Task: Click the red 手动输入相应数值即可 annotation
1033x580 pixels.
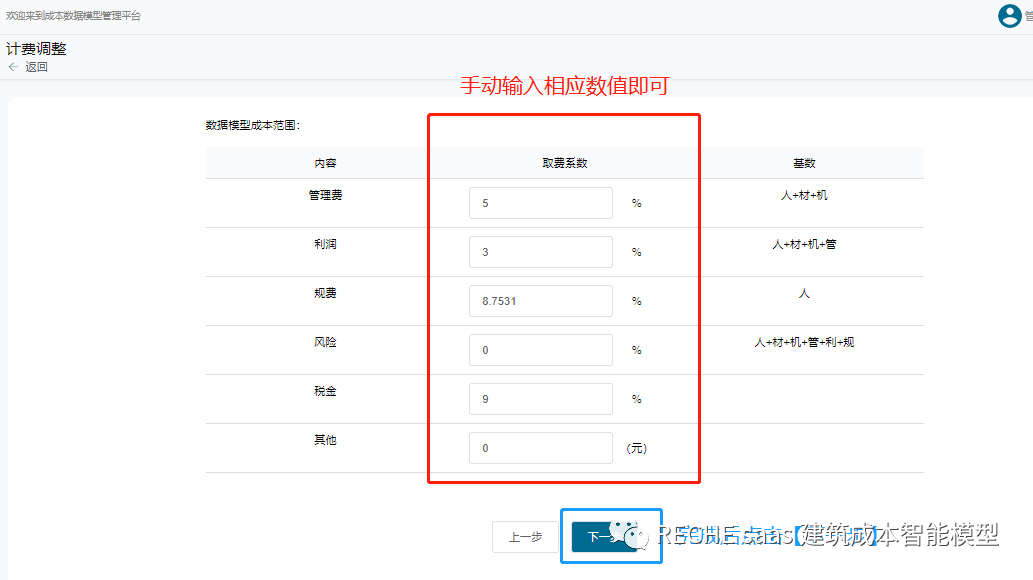Action: (564, 86)
